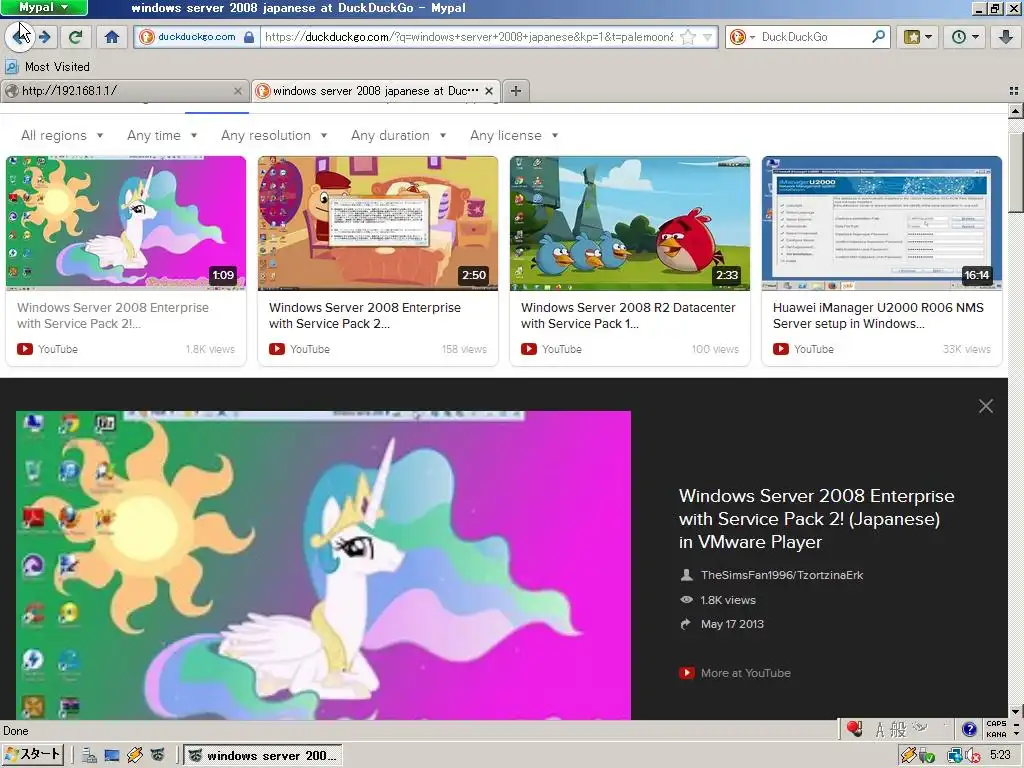Click the May 17 2013 date text
The height and width of the screenshot is (768, 1024).
point(732,624)
